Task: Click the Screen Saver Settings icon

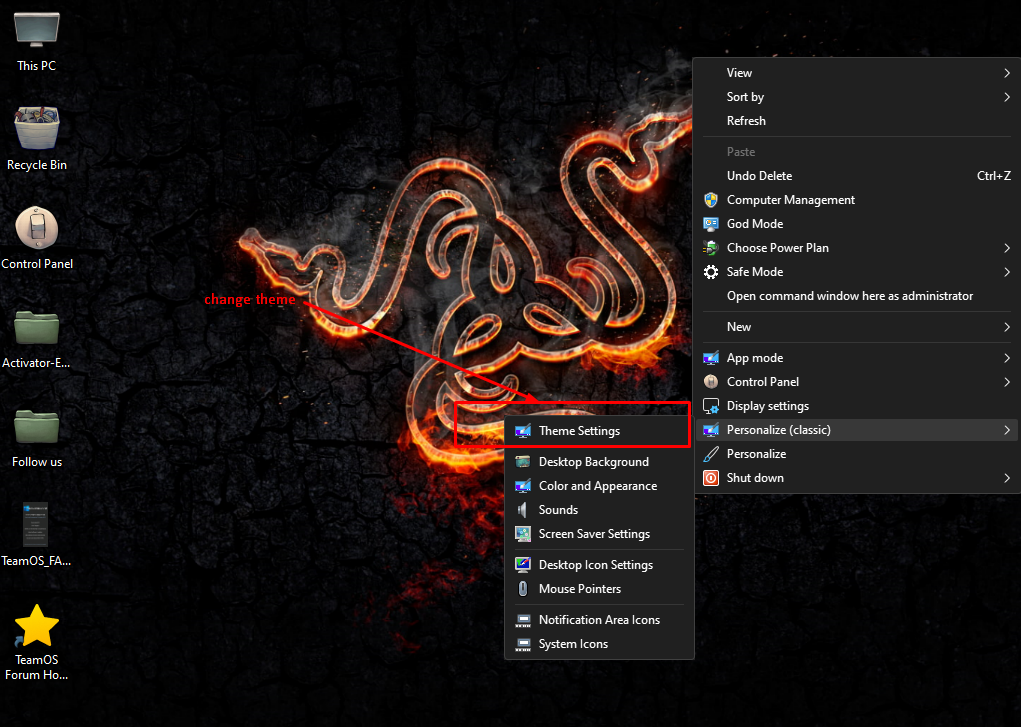Action: click(523, 534)
